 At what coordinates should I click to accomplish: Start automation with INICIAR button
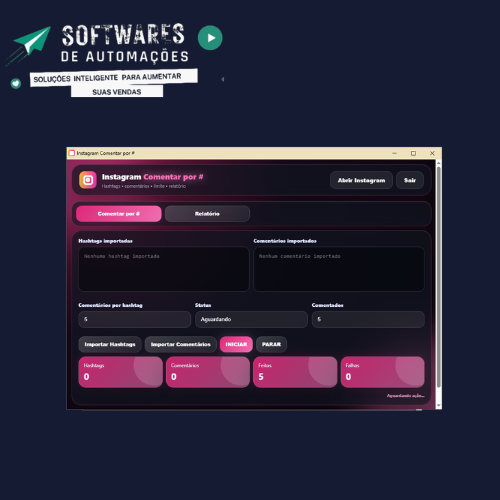236,344
